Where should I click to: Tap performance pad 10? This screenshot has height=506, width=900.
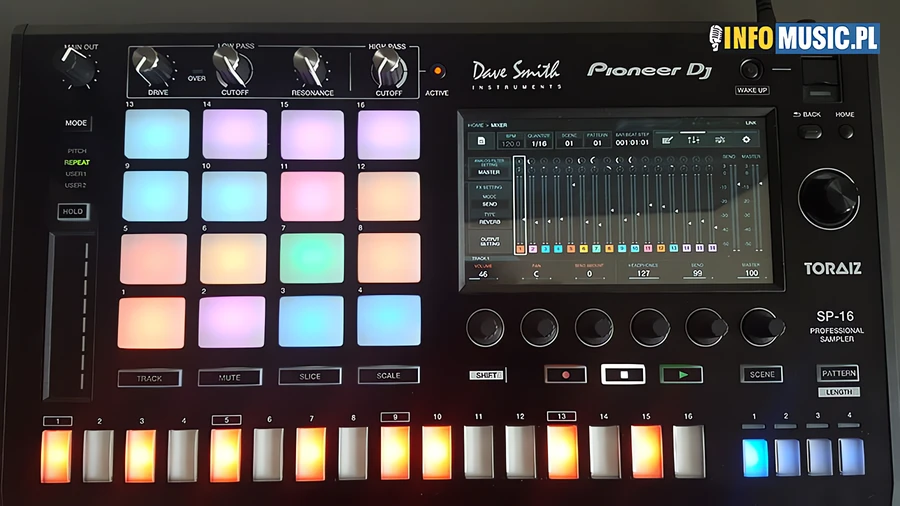pyautogui.click(x=234, y=196)
